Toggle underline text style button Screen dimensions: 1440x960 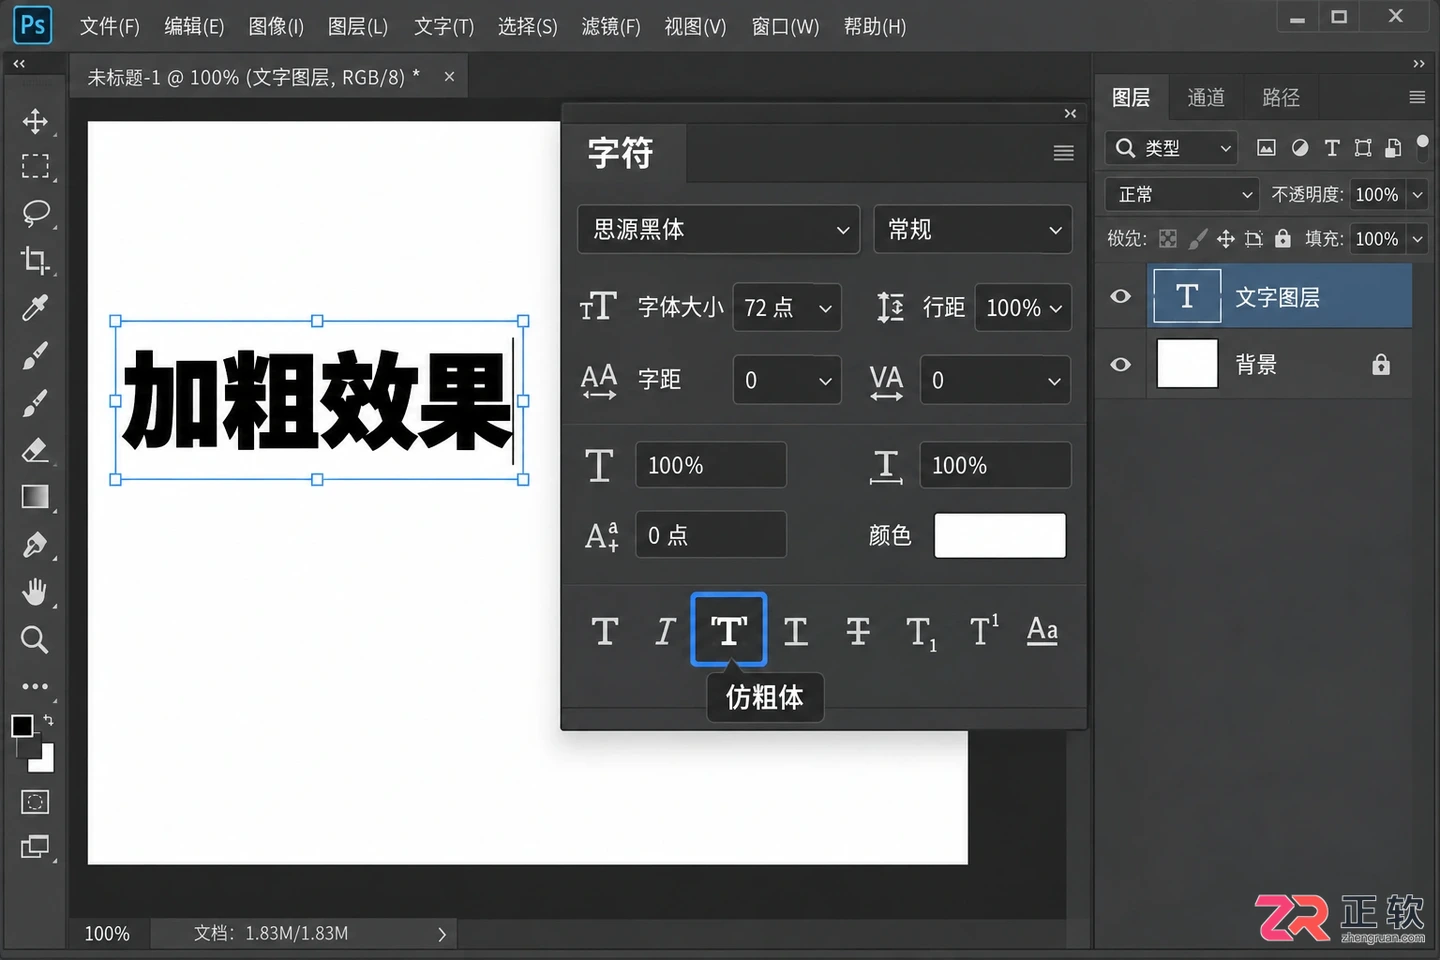tap(795, 631)
